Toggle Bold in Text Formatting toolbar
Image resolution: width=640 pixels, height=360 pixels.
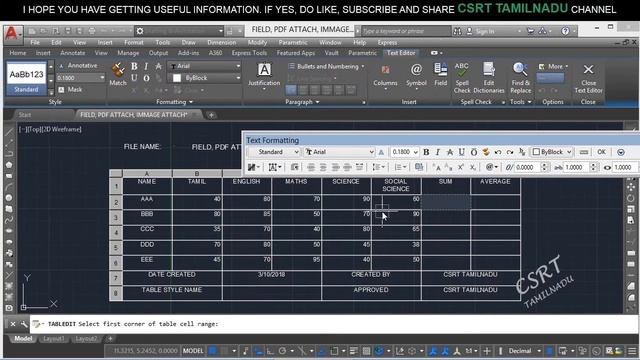(426, 152)
